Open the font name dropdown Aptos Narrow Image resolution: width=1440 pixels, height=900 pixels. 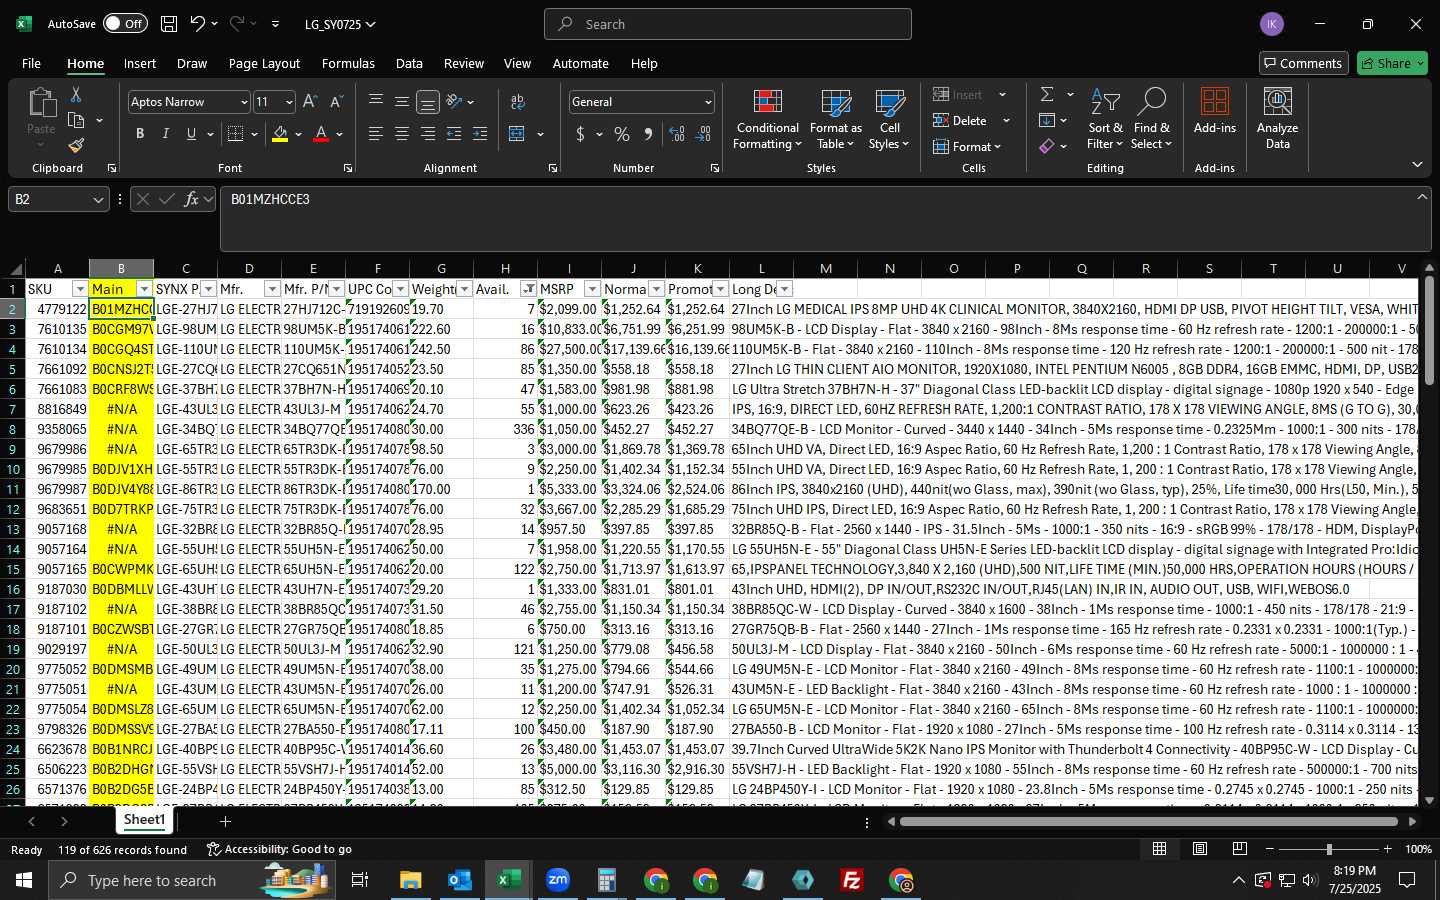pyautogui.click(x=243, y=102)
